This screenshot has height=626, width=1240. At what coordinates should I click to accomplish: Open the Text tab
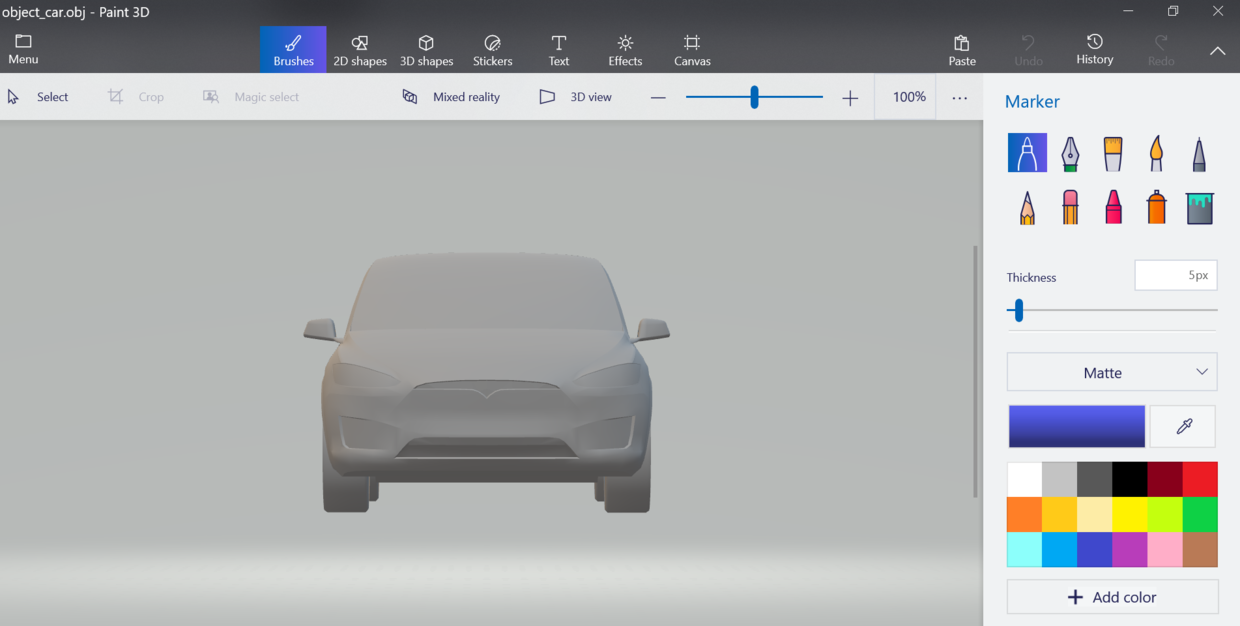coord(559,49)
